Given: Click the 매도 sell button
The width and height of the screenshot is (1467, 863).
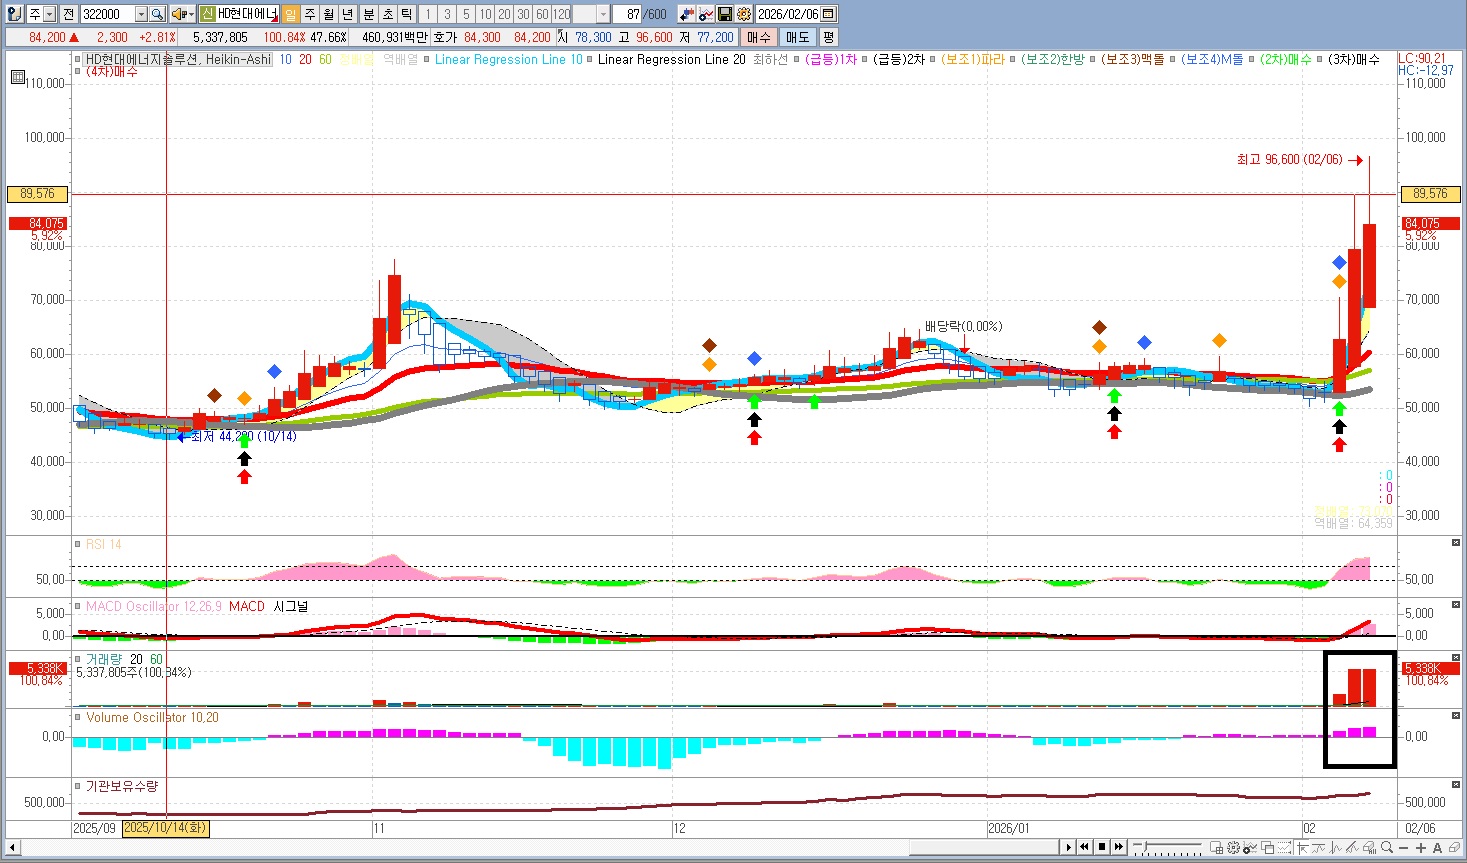Looking at the screenshot, I should [x=797, y=37].
